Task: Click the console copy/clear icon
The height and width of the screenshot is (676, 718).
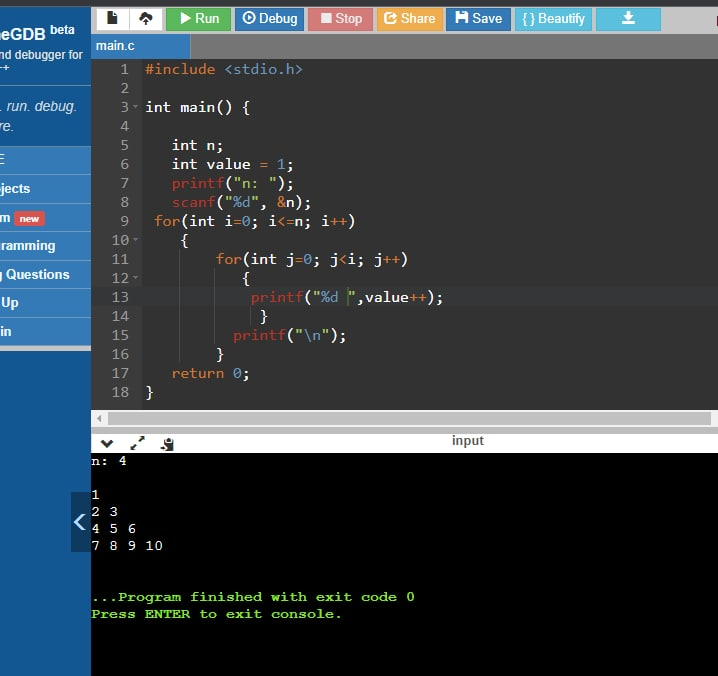Action: point(167,444)
